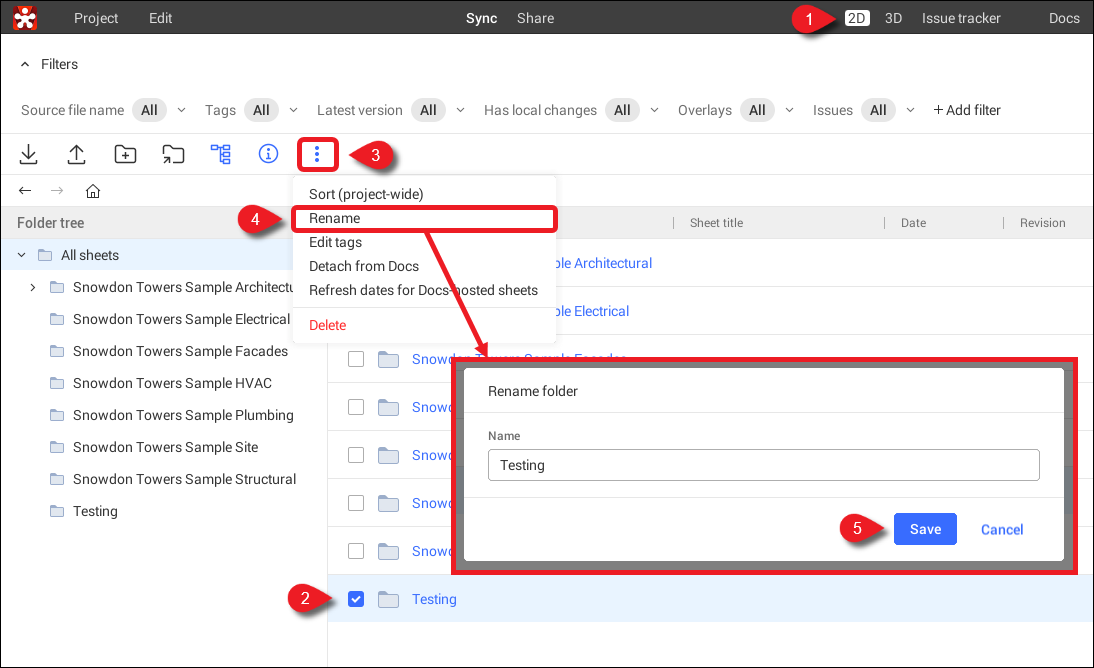Click the Name input field
1094x668 pixels.
763,465
